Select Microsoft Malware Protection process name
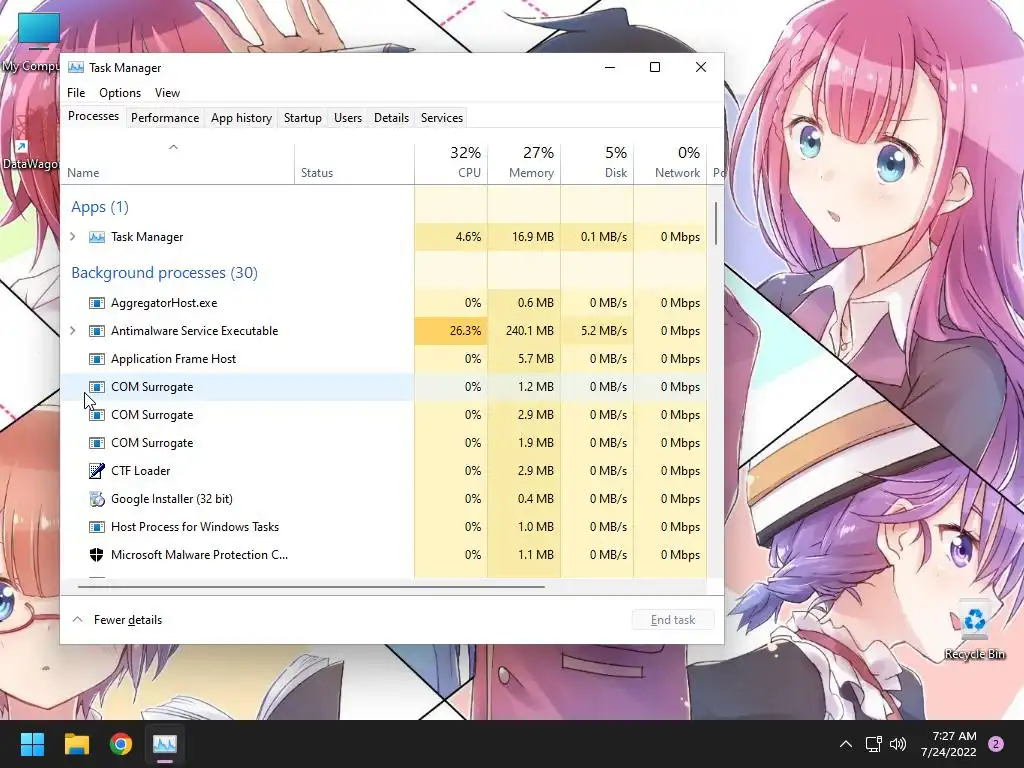Image resolution: width=1024 pixels, height=768 pixels. (199, 554)
